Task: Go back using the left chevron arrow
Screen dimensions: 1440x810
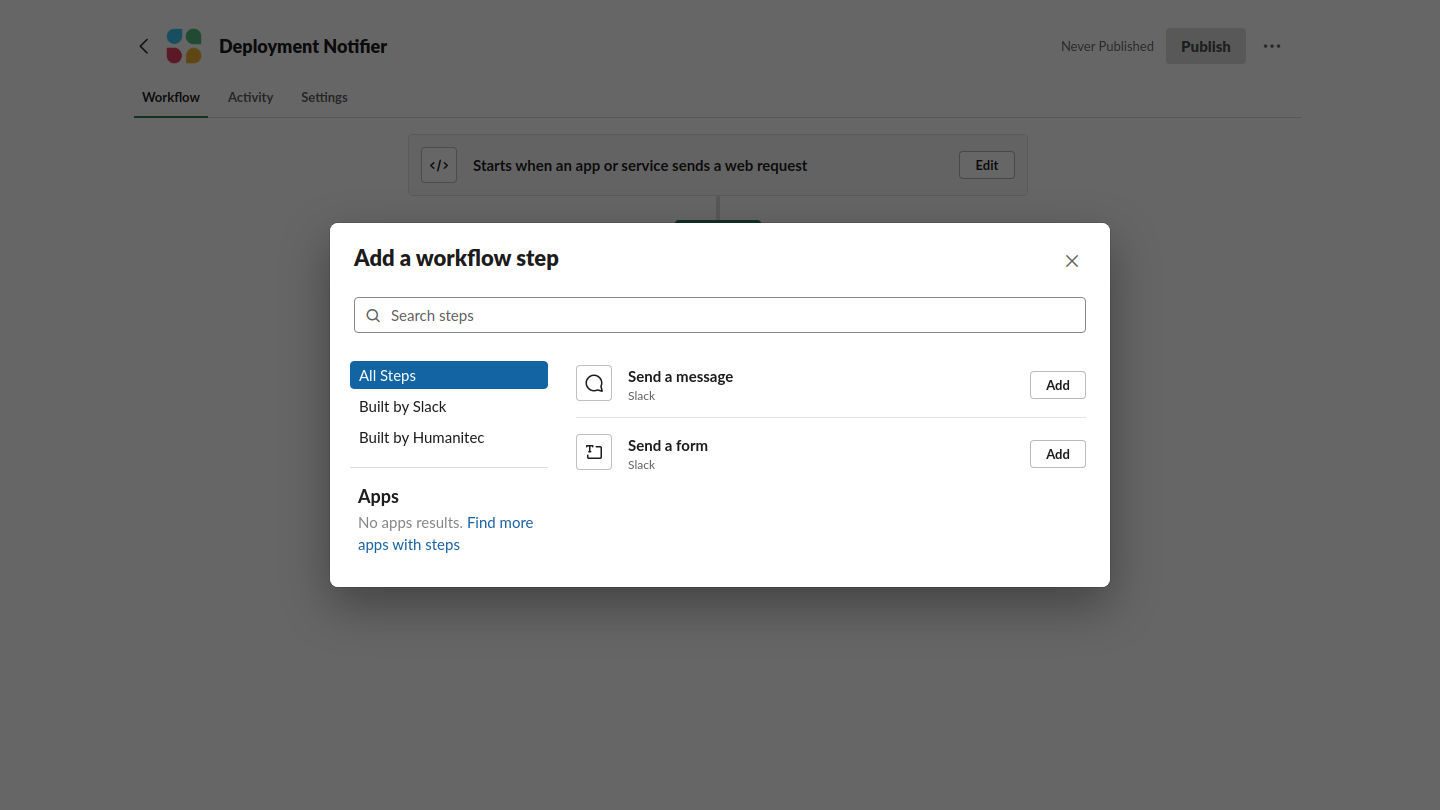Action: 144,46
